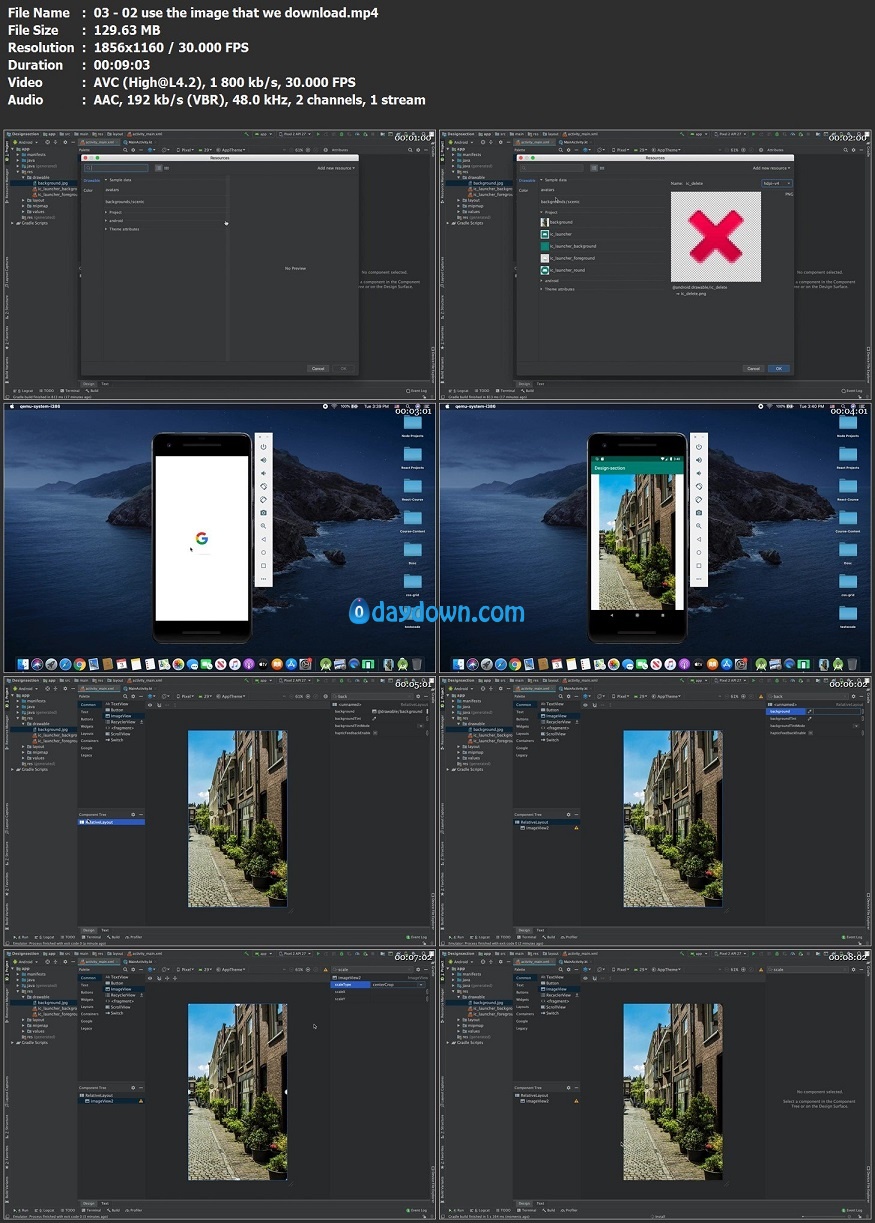
Task: Click the emulator home circle icon beside the Google loading screen
Action: coord(264,552)
